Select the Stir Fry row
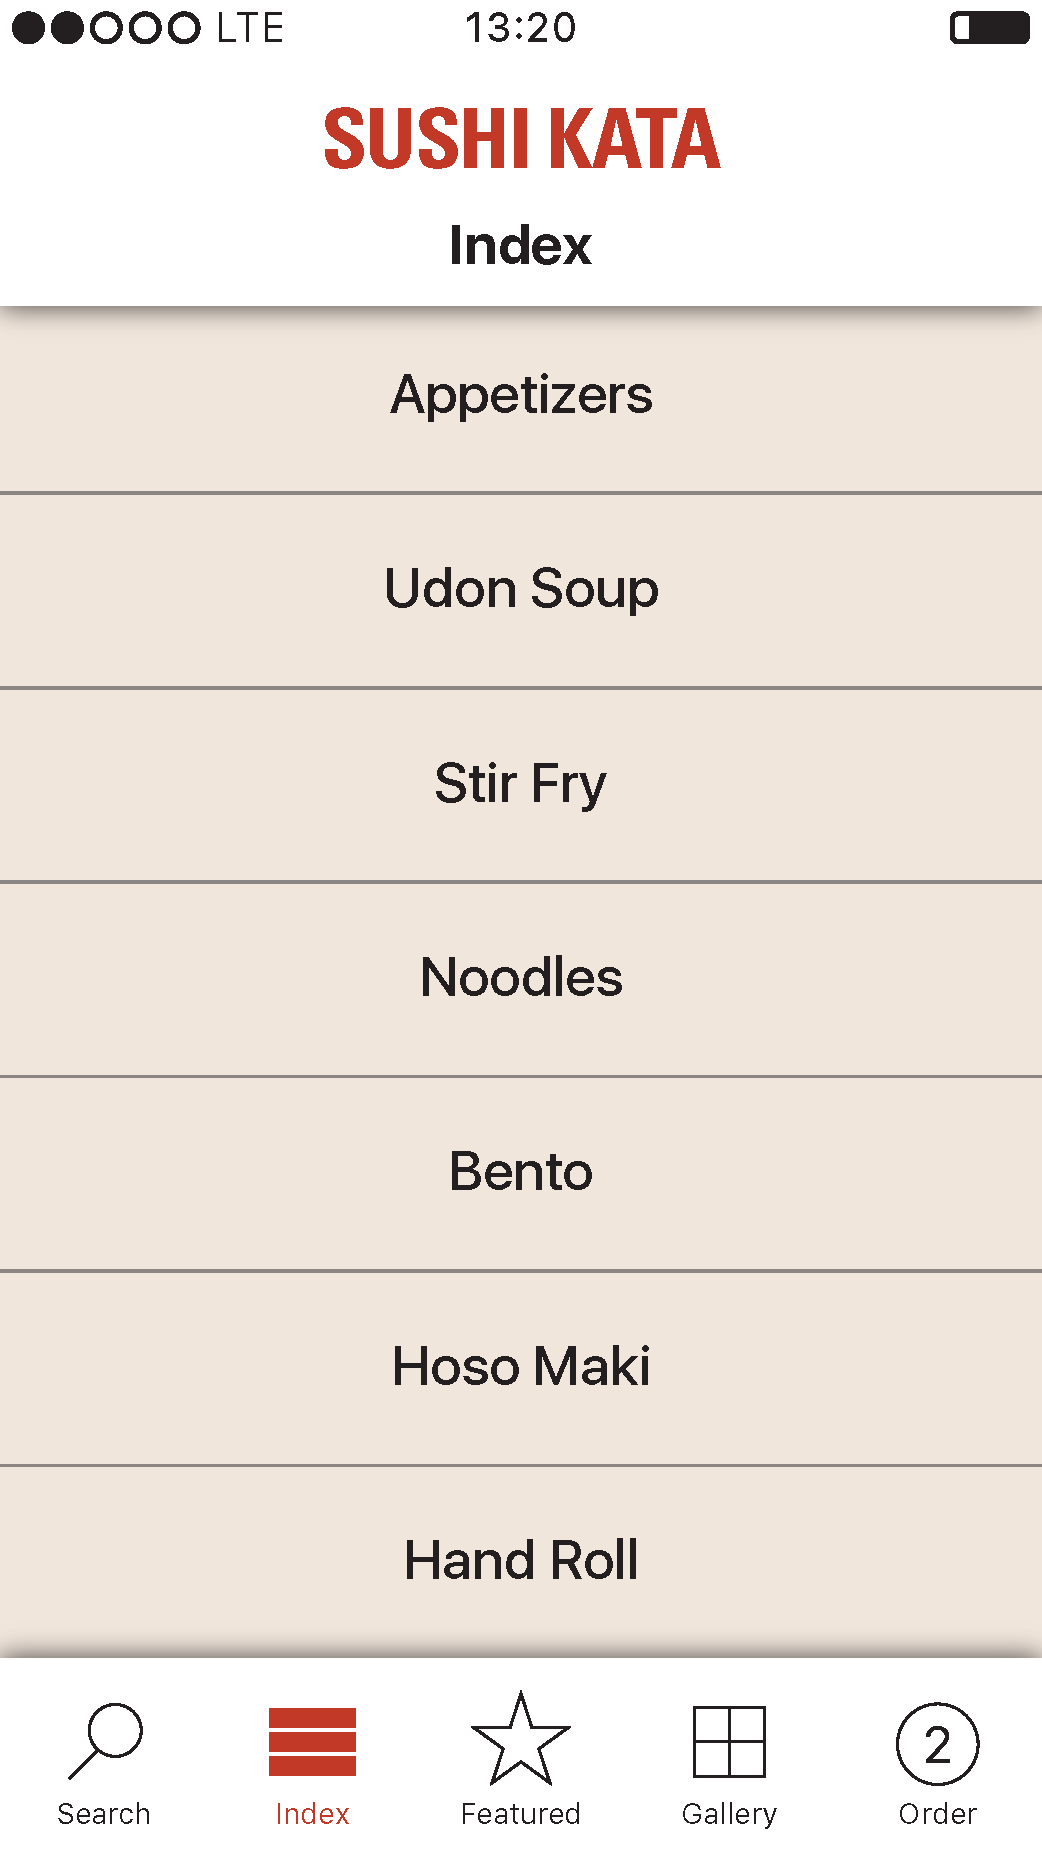This screenshot has width=1042, height=1853. (521, 785)
